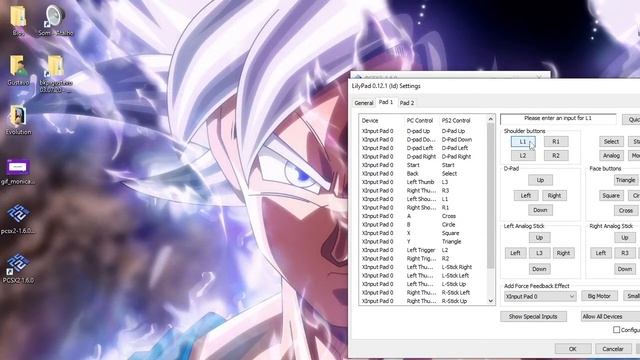This screenshot has width=640, height=360.
Task: Bind Left Analog Stick Up
Action: pyautogui.click(x=539, y=238)
